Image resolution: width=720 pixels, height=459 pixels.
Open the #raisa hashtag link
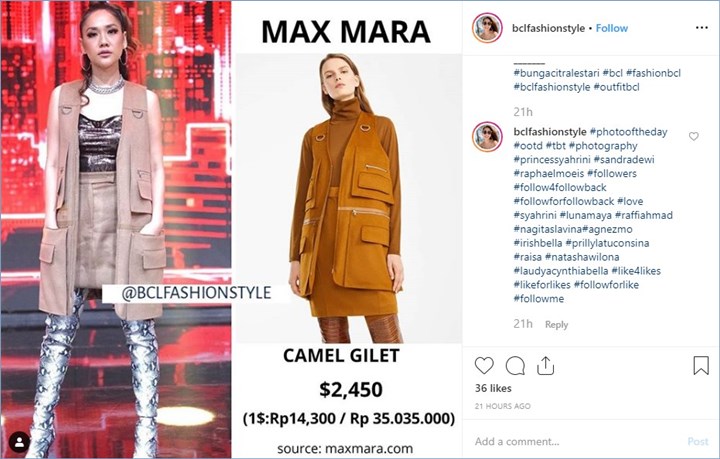coord(528,257)
